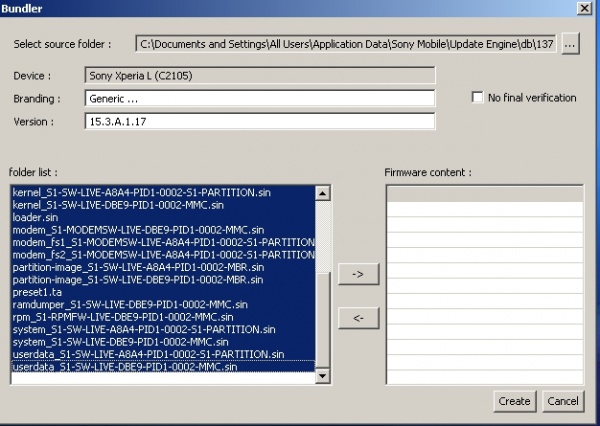Select userdata_S1-SW-LIVE-DBE9 MMC.sin file

coord(163,367)
